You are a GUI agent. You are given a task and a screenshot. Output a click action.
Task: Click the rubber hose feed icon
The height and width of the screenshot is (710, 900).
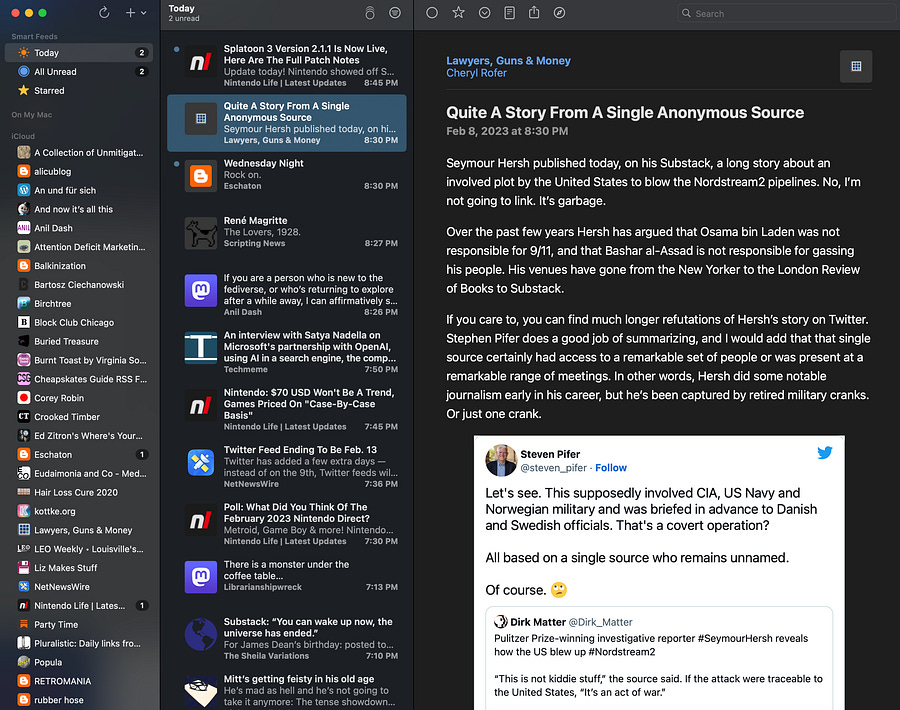coord(24,700)
